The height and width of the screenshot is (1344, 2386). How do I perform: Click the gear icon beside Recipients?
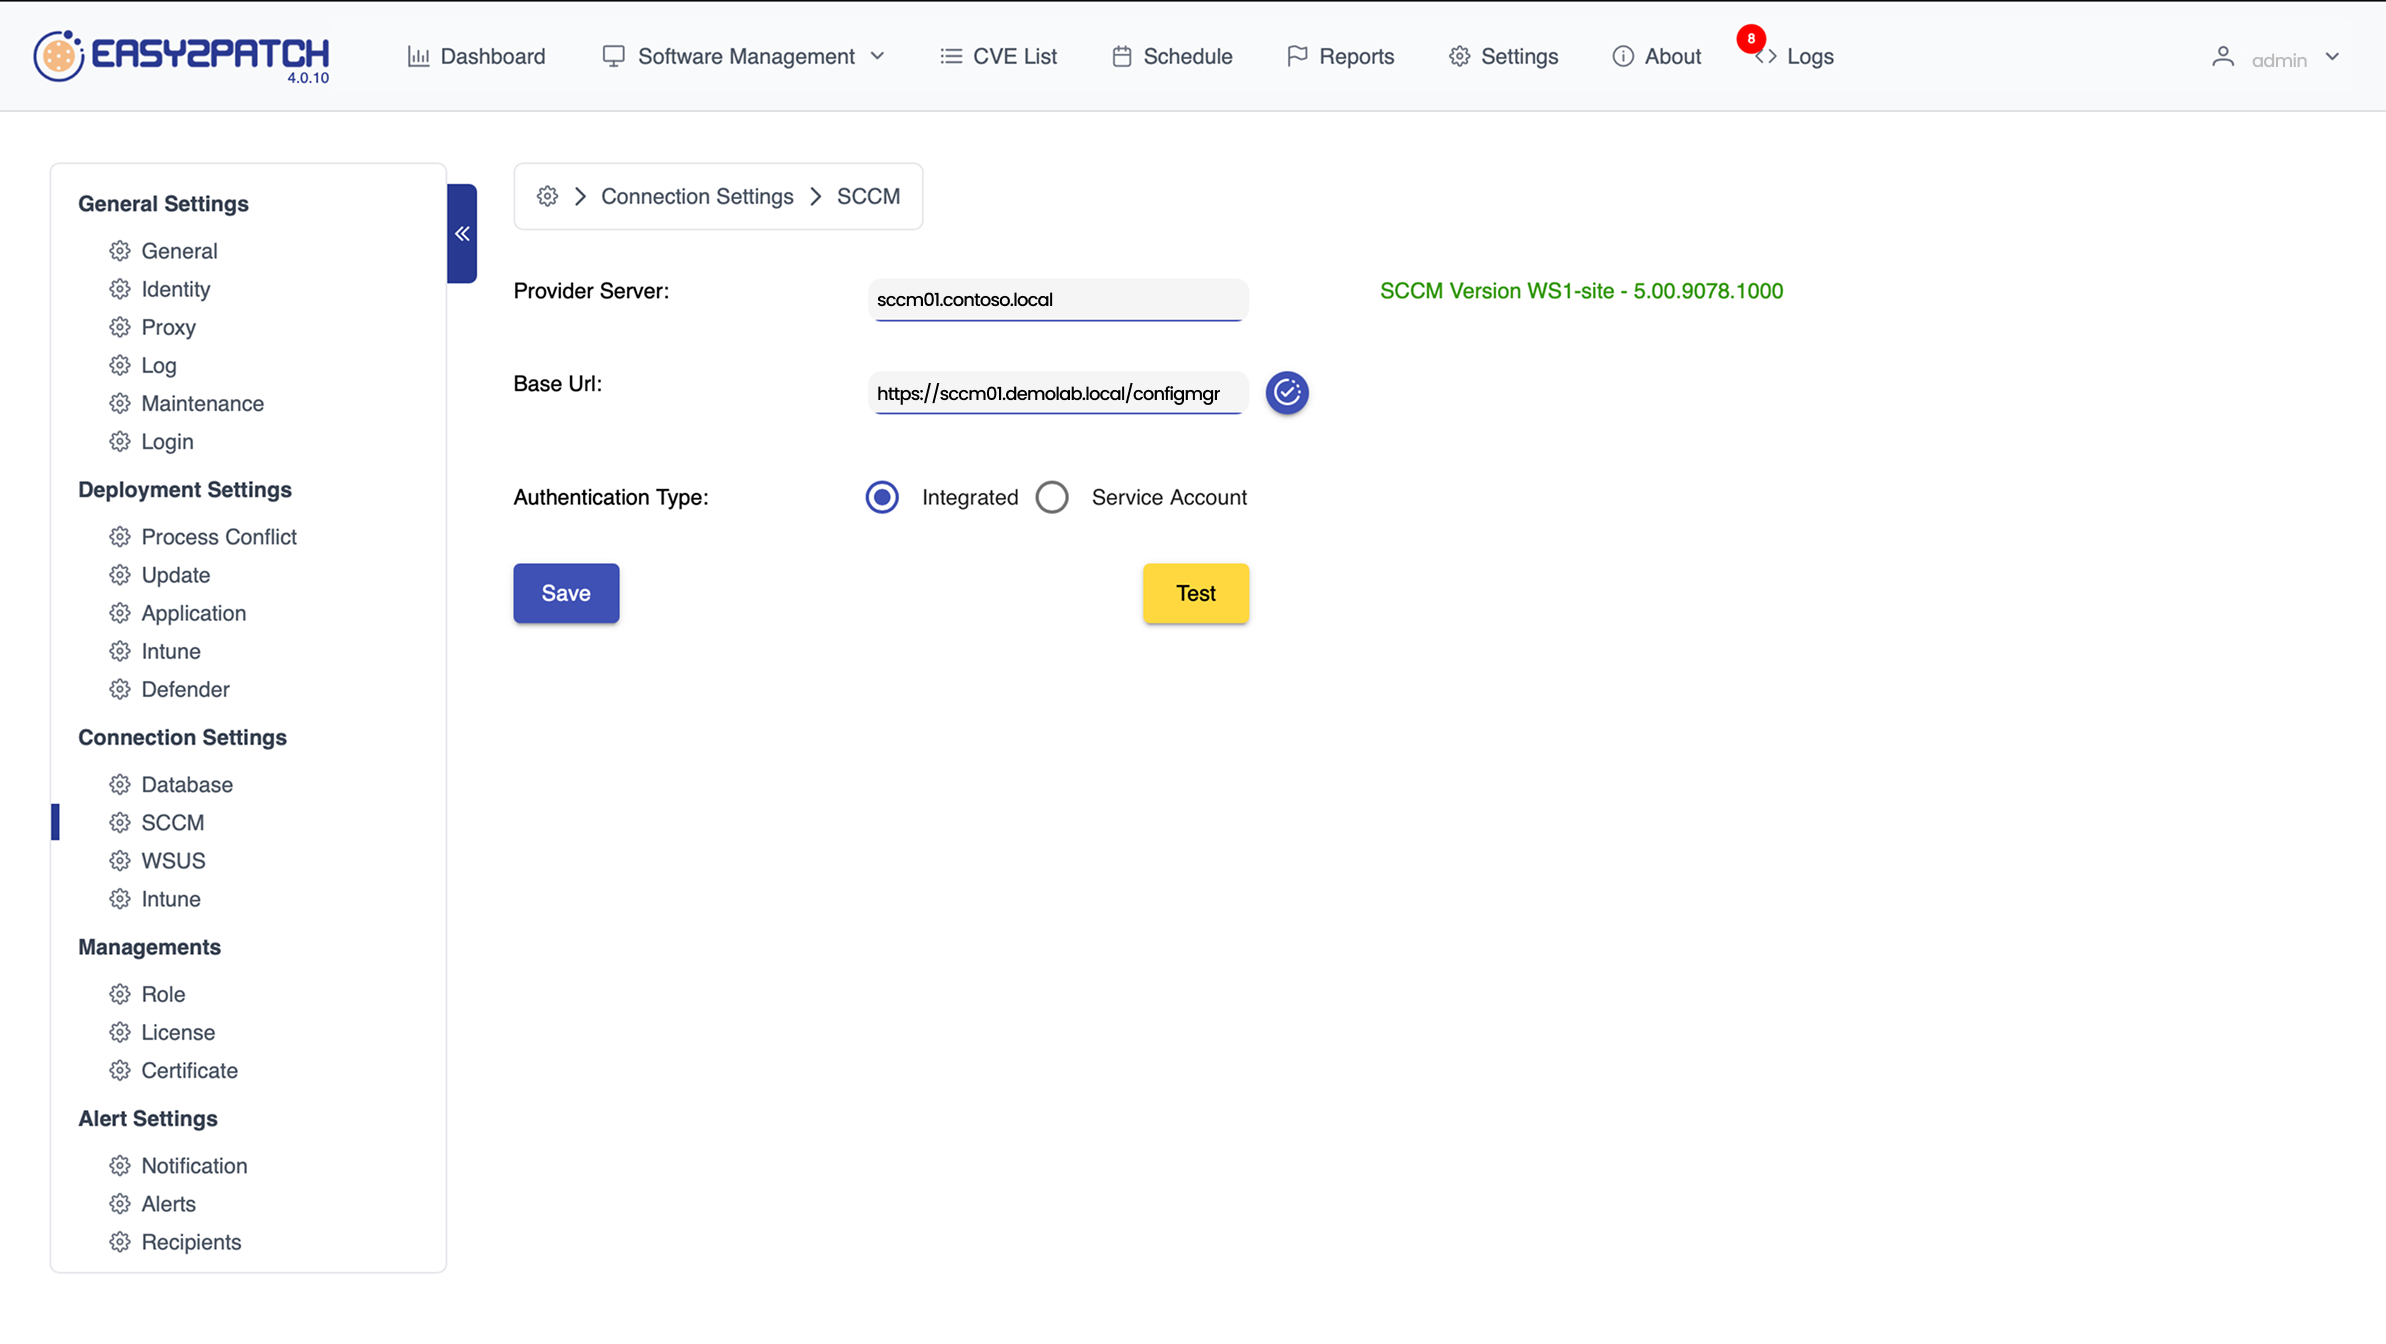tap(120, 1242)
